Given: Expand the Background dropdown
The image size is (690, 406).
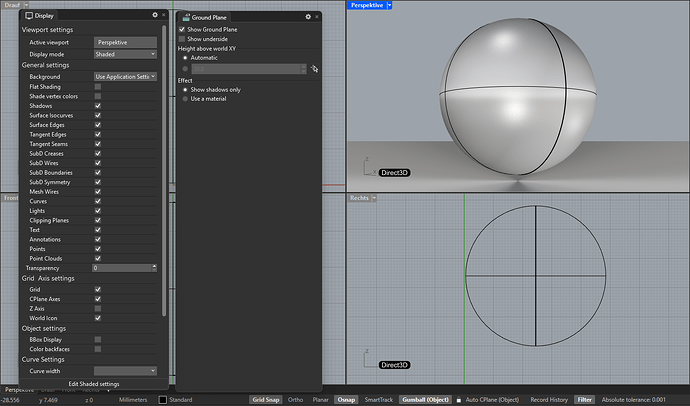Looking at the screenshot, I should pyautogui.click(x=125, y=76).
